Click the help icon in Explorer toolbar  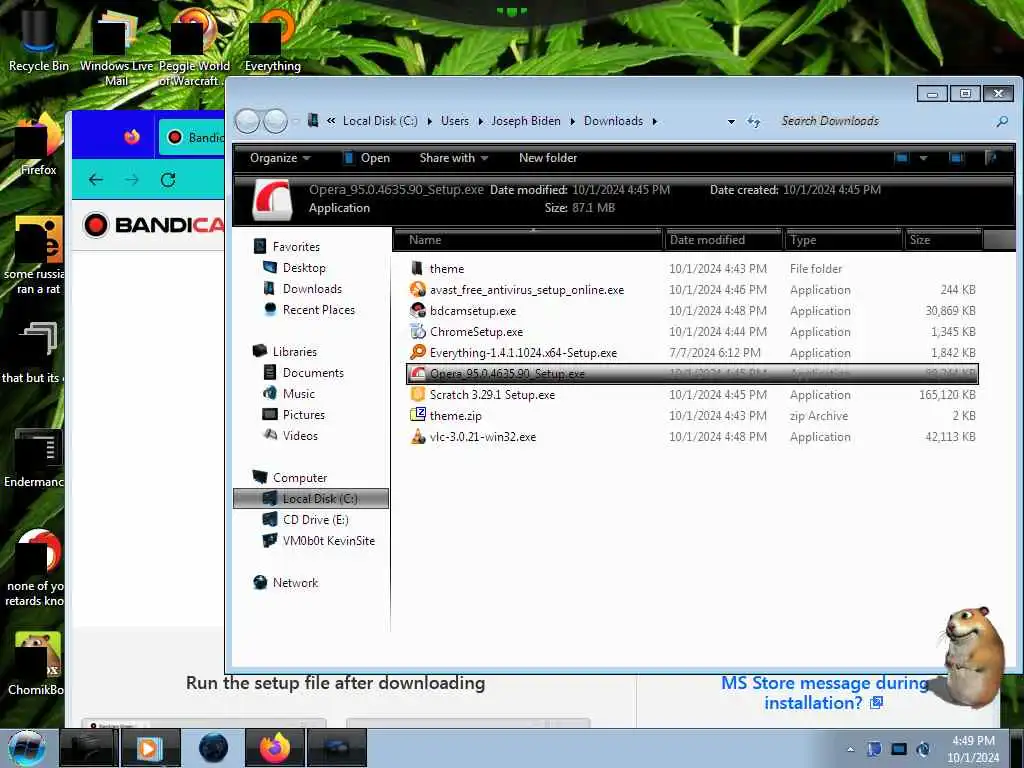tap(991, 158)
